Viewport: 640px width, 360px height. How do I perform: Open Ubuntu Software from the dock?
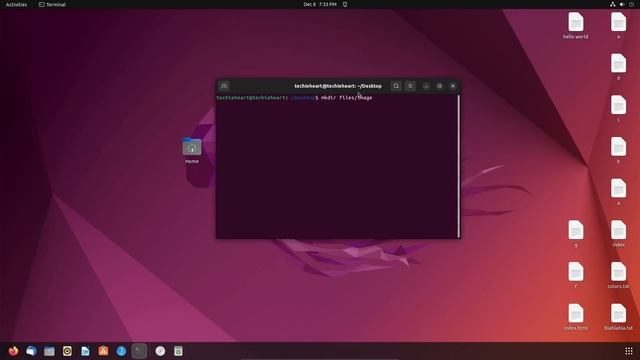[103, 351]
